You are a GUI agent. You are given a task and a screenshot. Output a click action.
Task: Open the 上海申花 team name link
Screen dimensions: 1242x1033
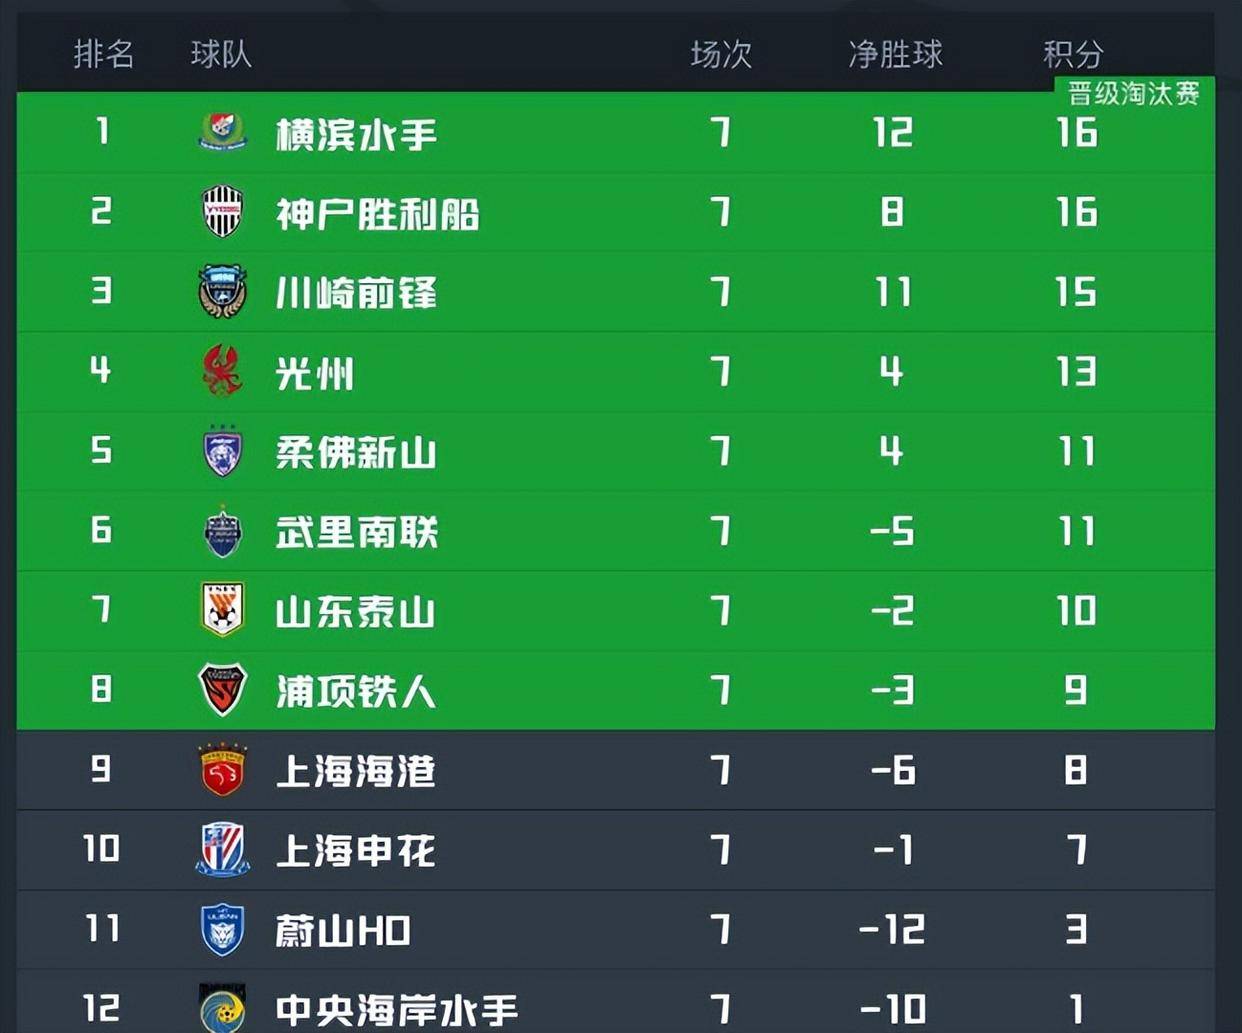click(355, 851)
